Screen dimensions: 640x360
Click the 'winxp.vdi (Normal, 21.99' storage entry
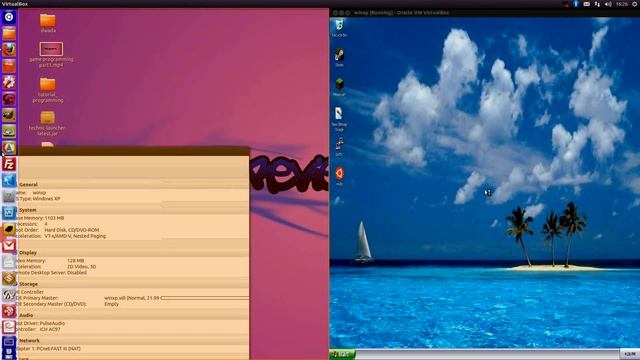coord(132,298)
